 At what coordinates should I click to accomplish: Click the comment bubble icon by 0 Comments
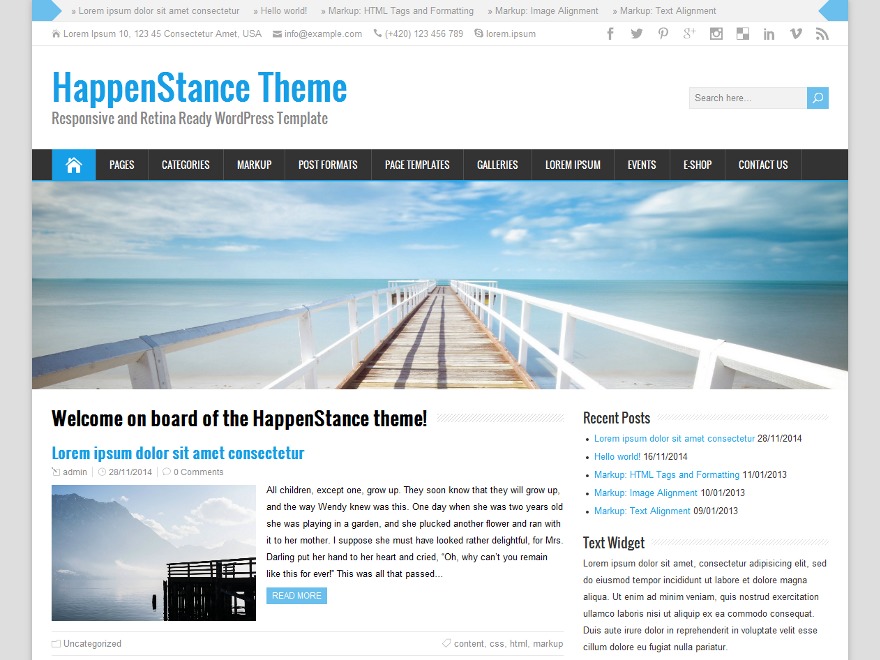[x=166, y=471]
